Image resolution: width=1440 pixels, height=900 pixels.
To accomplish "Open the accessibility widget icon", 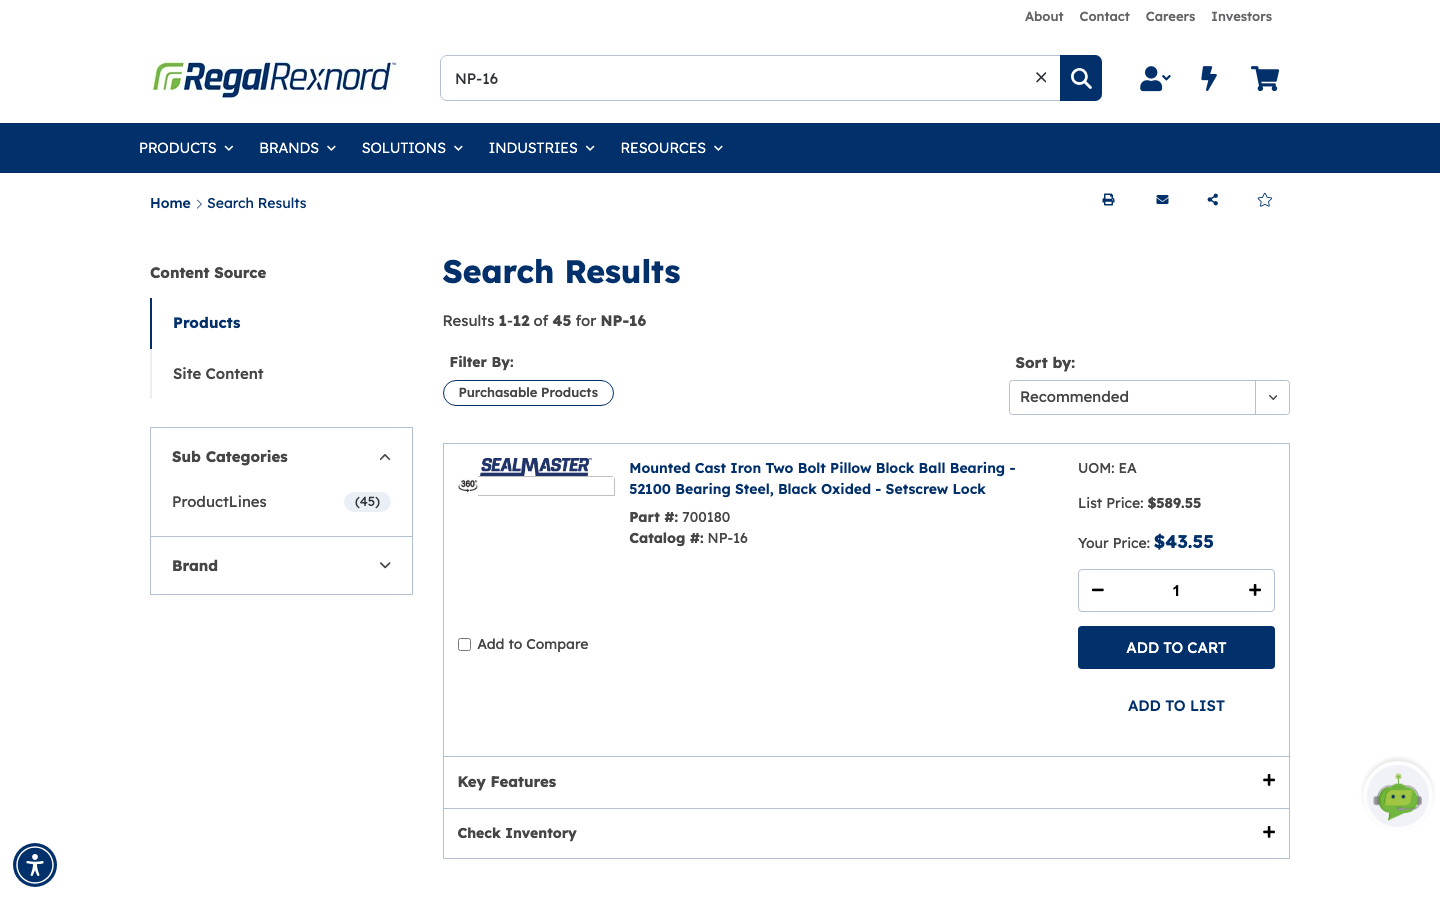I will [x=35, y=865].
